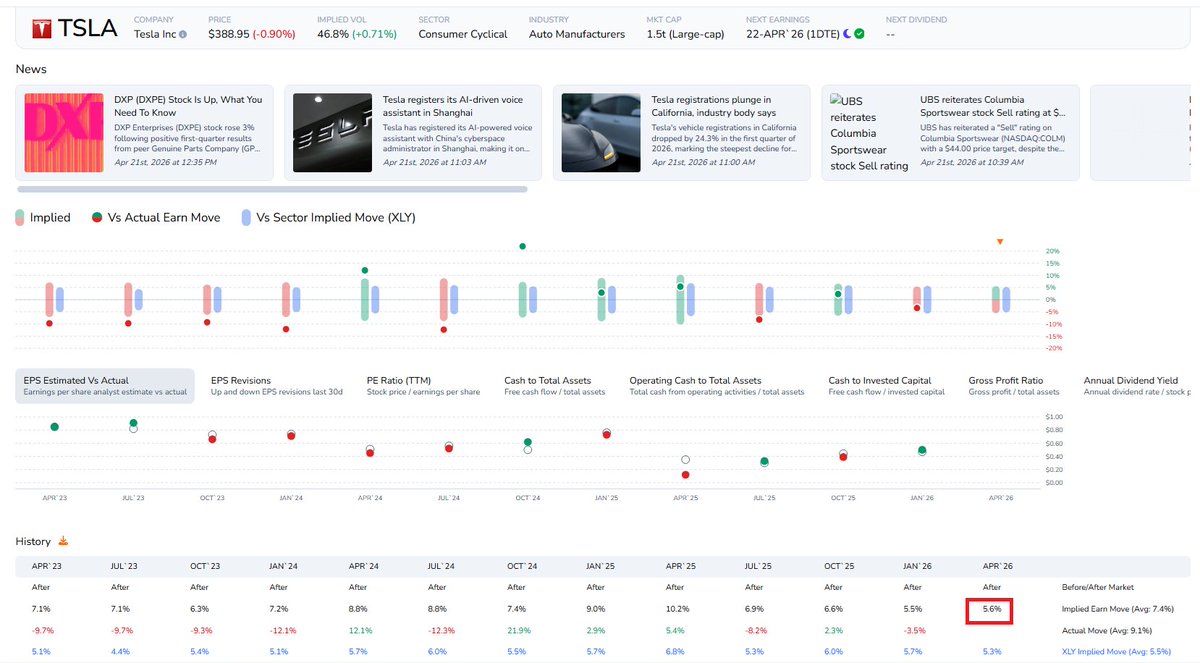The width and height of the screenshot is (1200, 663).
Task: Click the History section heading
Action: coord(33,541)
